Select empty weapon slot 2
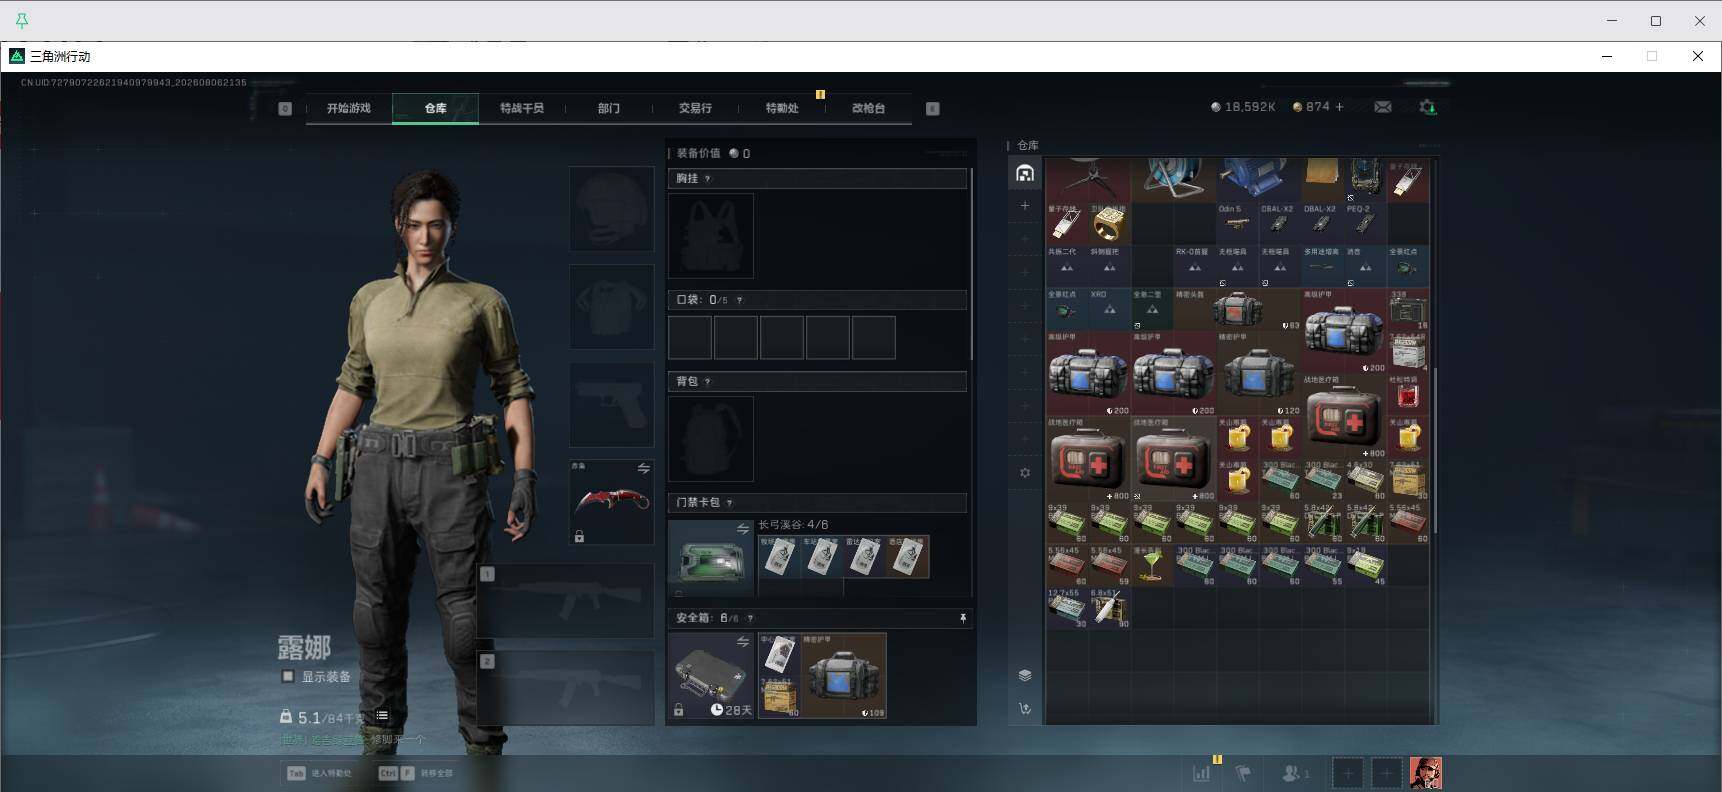Viewport: 1722px width, 792px height. [x=566, y=688]
